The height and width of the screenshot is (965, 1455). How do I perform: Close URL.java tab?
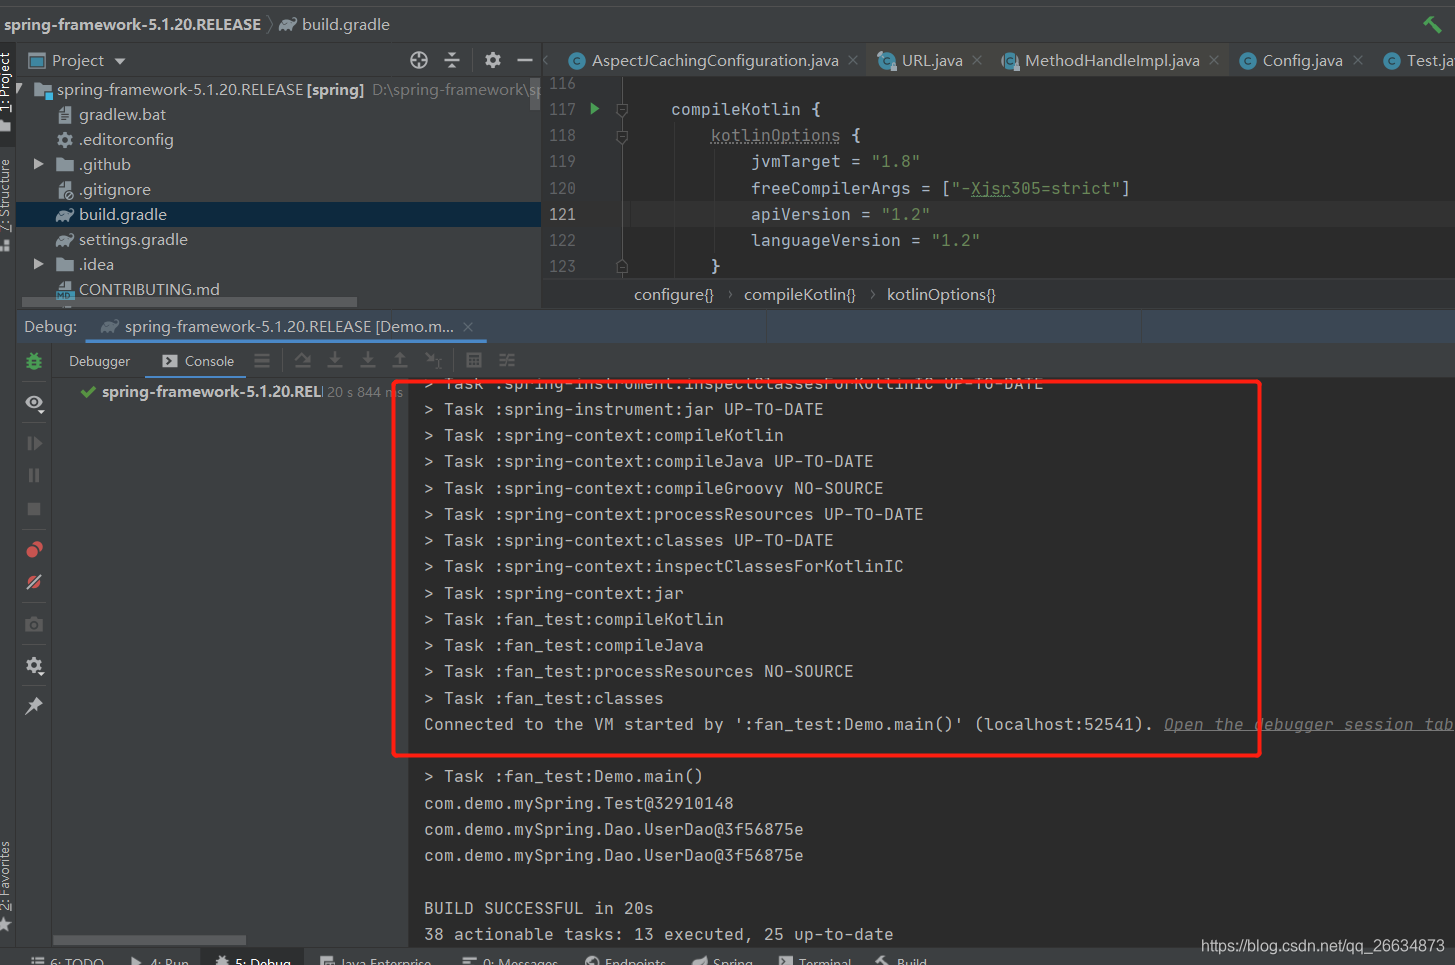977,61
